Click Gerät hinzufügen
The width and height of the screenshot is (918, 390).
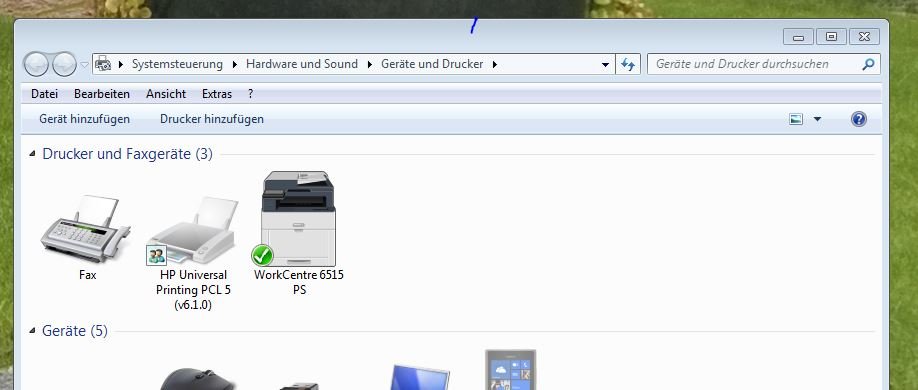pyautogui.click(x=84, y=119)
